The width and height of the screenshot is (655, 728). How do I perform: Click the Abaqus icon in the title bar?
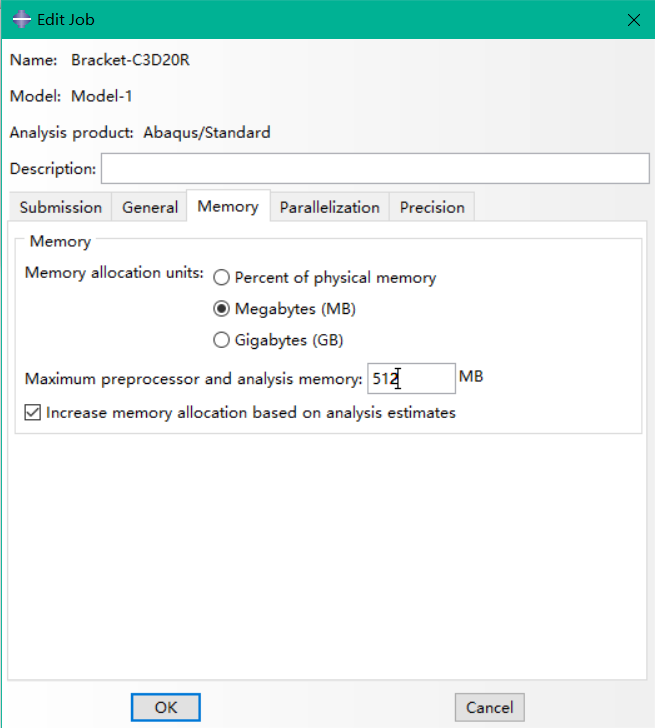click(x=21, y=20)
